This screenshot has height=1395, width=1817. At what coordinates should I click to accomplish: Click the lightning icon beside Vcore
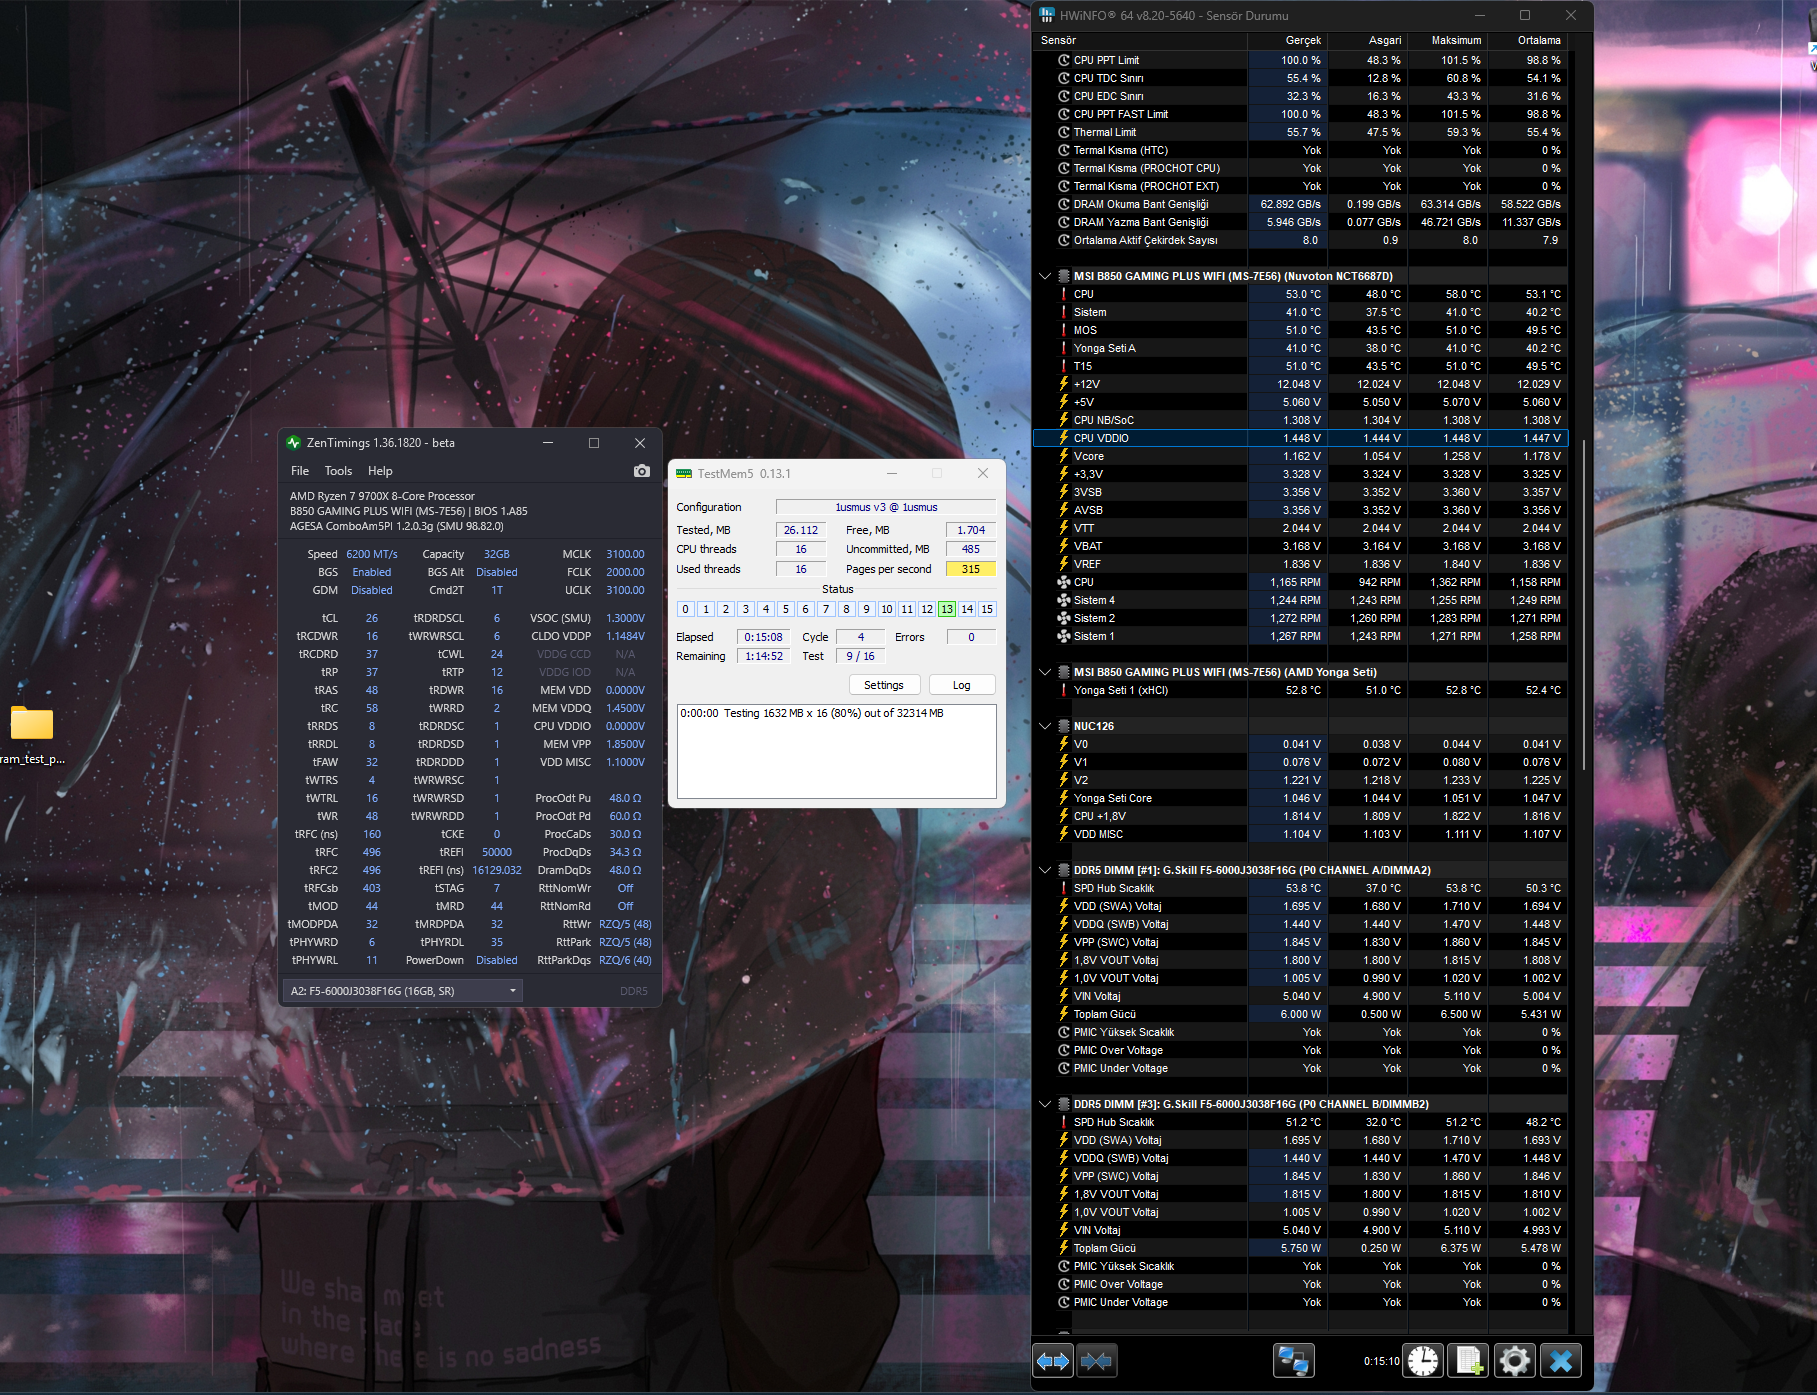[1064, 456]
